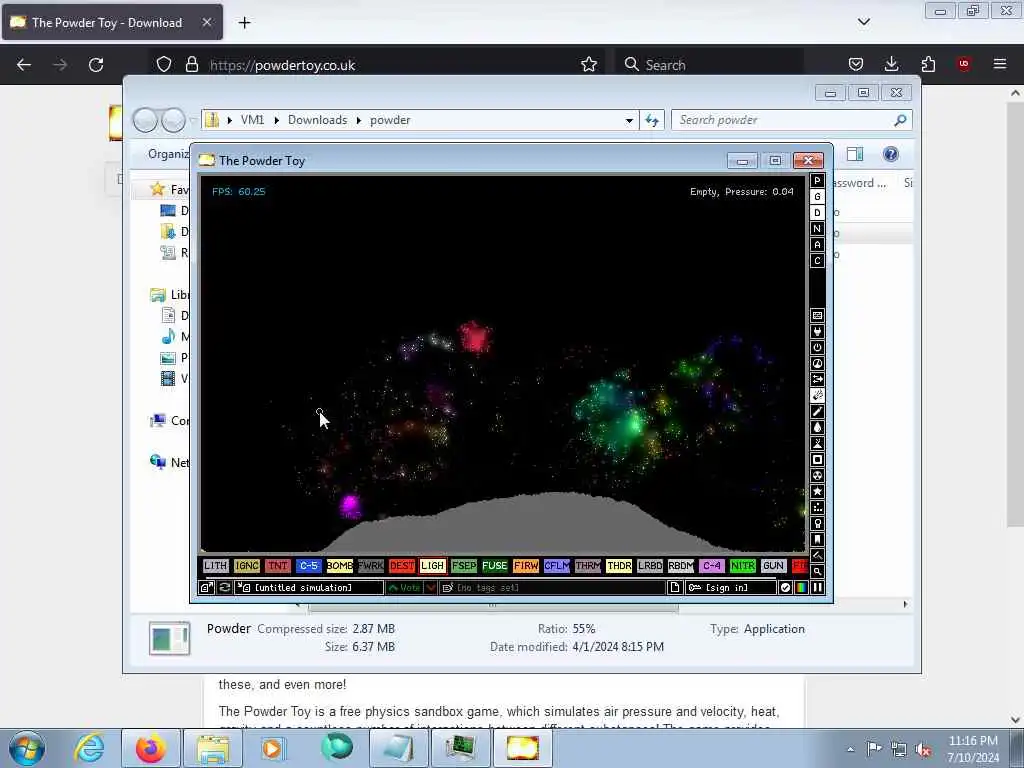Viewport: 1024px width, 768px height.
Task: Click Firefox downloads arrow button
Action: pos(891,64)
